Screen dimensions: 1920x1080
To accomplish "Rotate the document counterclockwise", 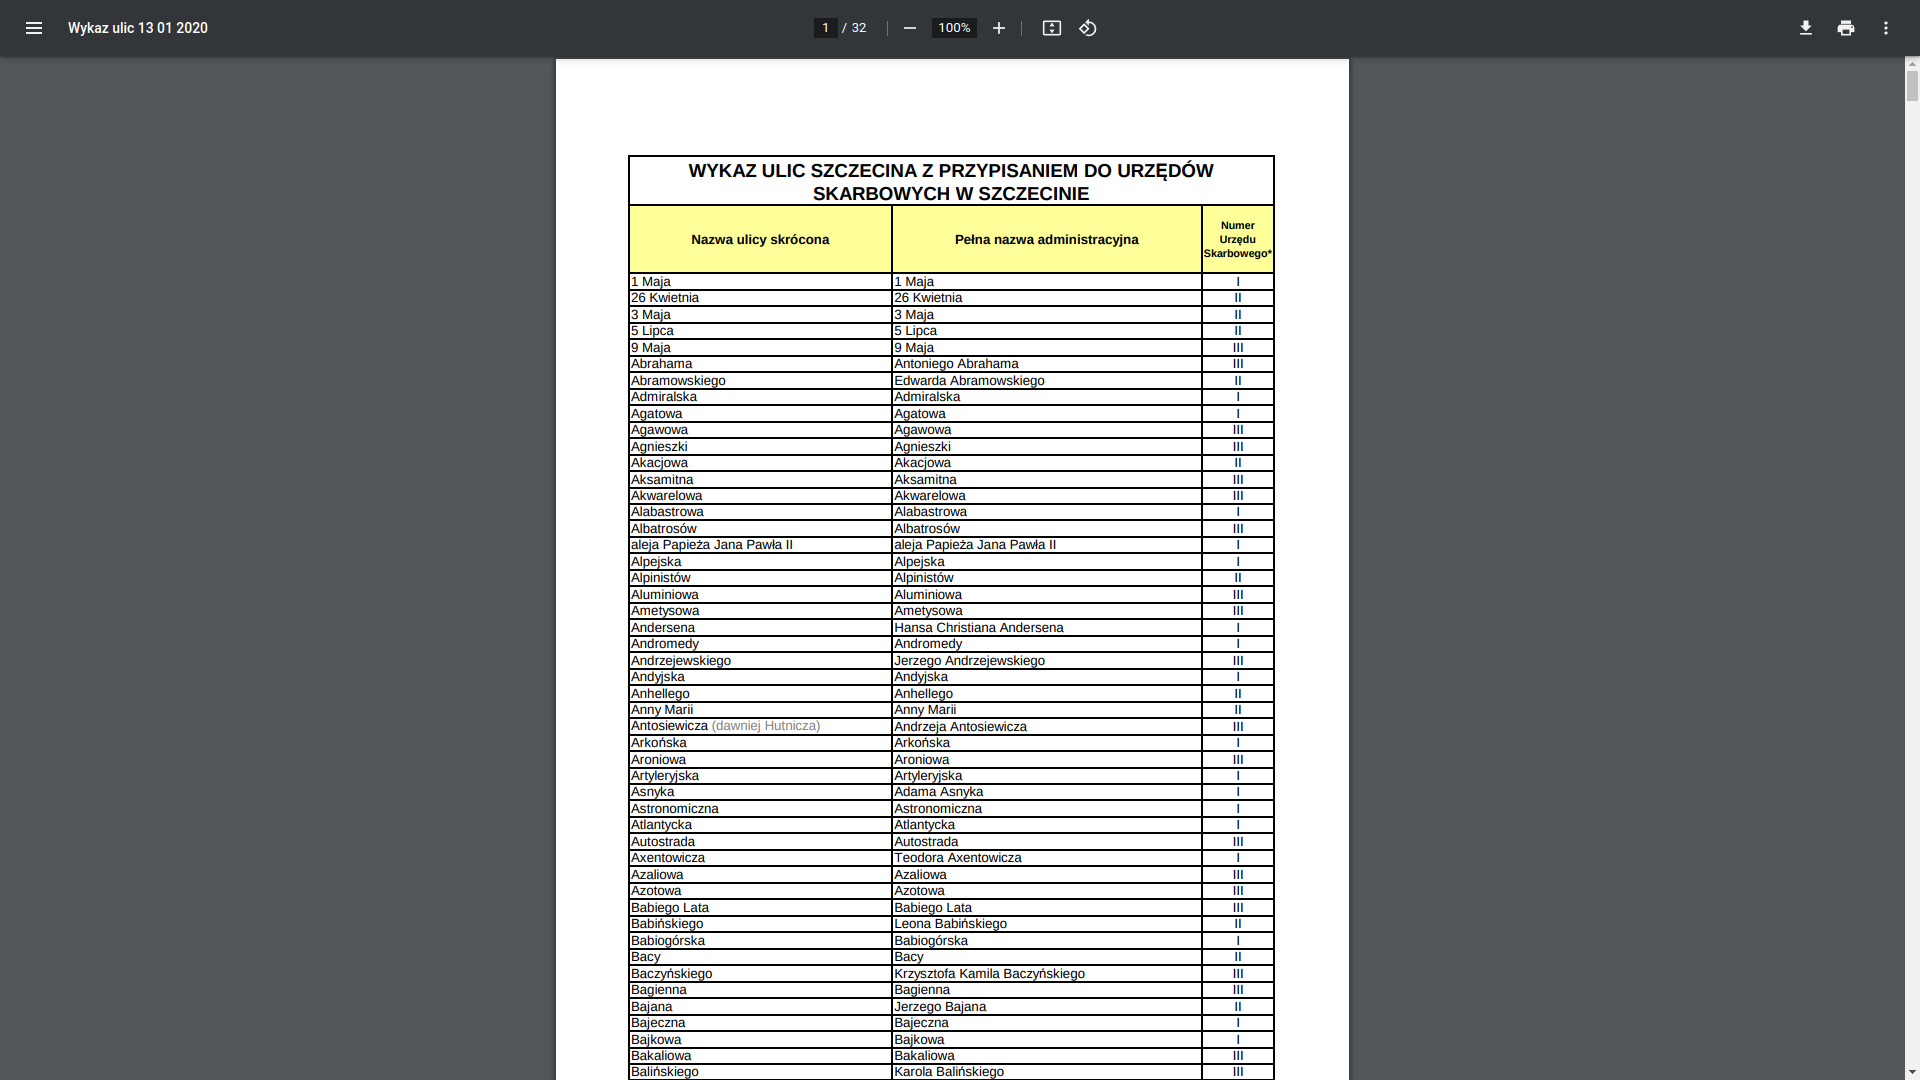I will 1088,28.
